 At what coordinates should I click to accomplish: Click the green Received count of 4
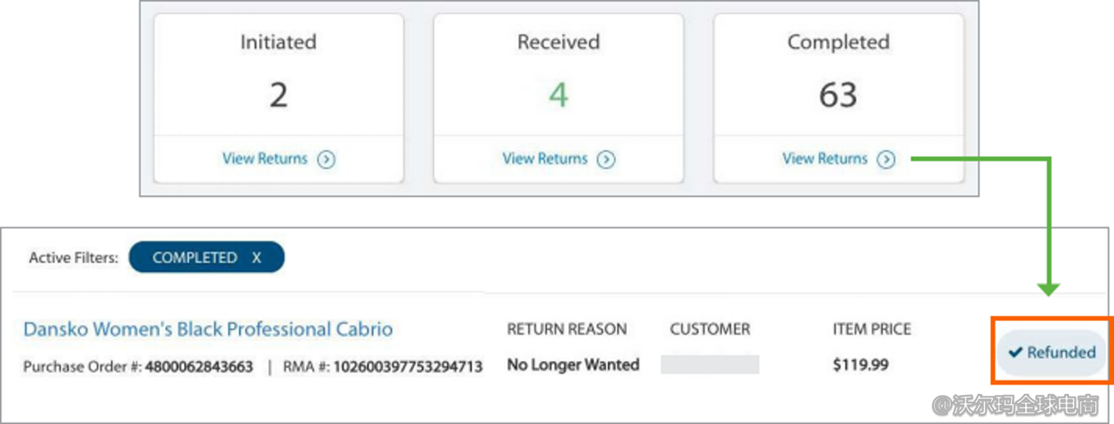click(558, 95)
